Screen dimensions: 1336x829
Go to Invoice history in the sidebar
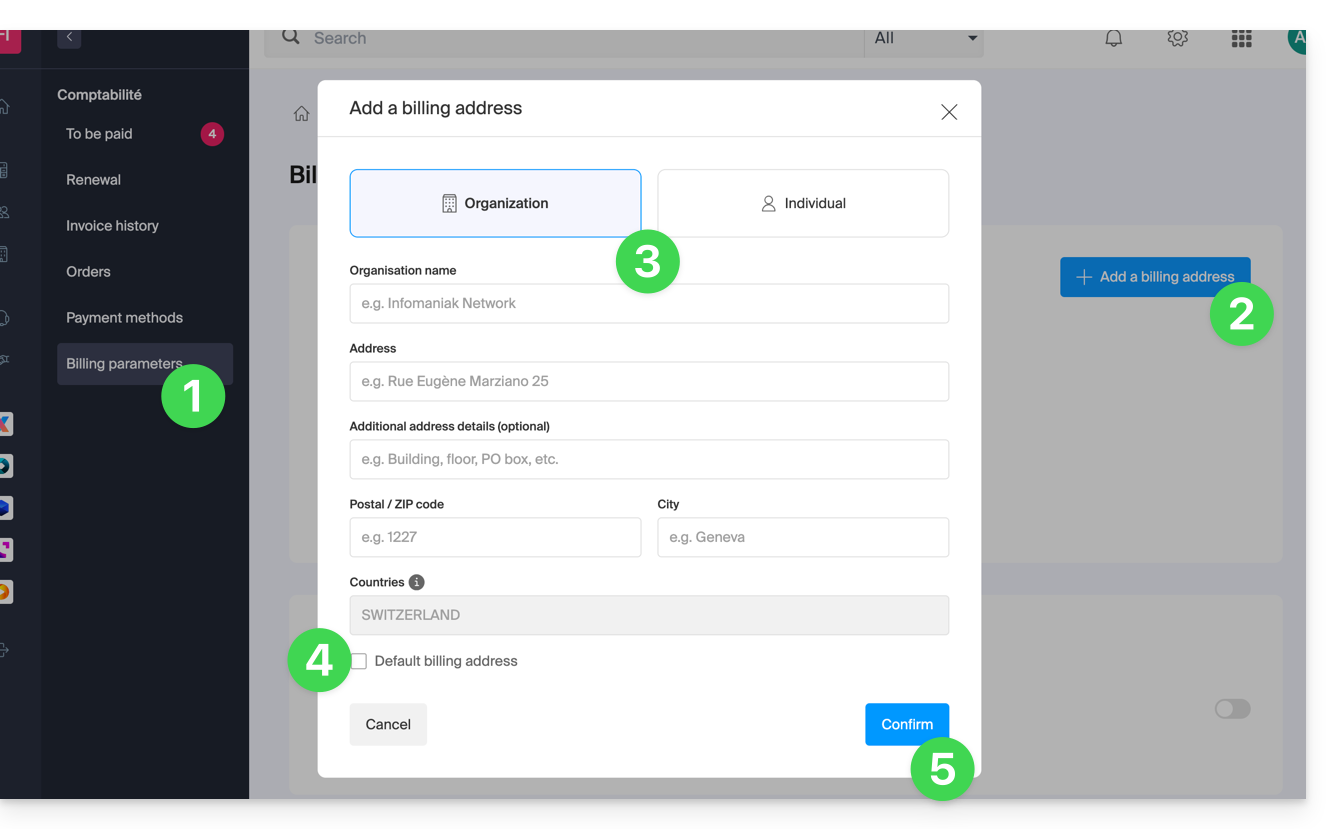112,226
